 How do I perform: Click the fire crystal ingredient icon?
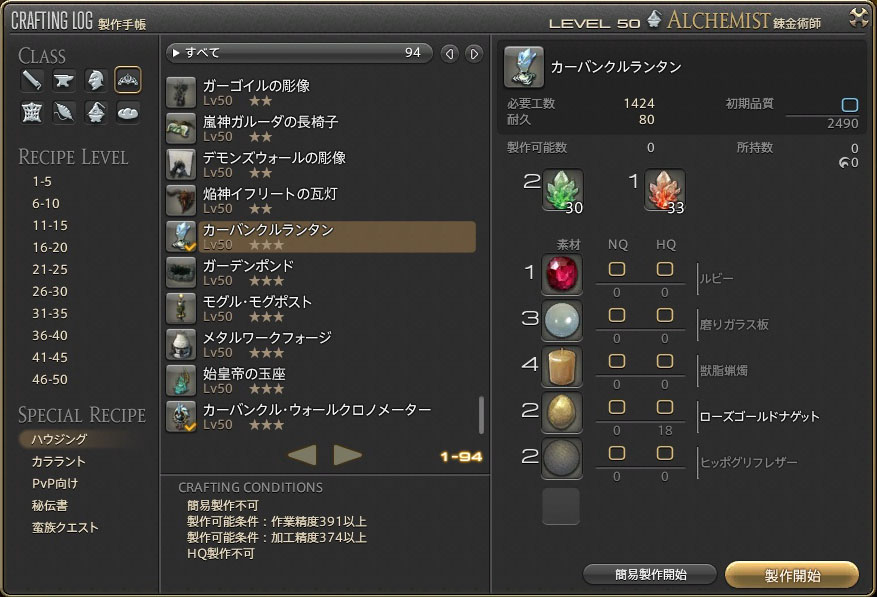click(x=664, y=191)
